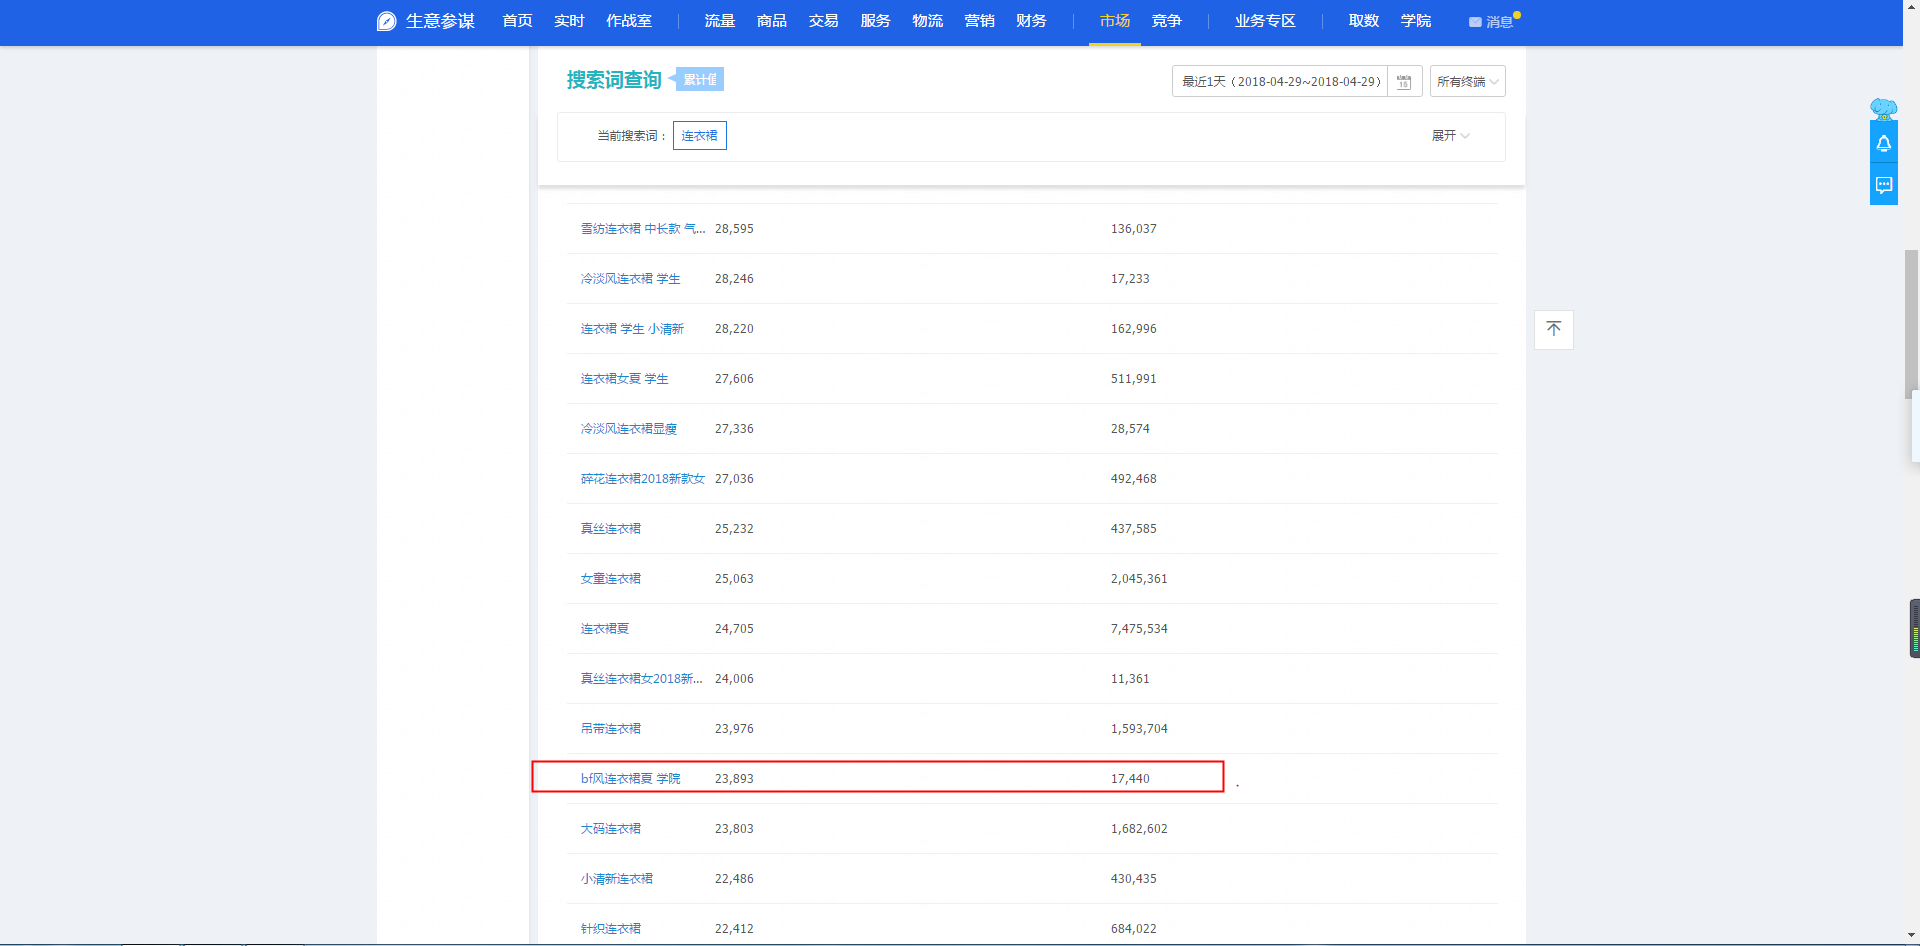Click the blue mascot assistant icon
1920x946 pixels.
coord(1884,108)
